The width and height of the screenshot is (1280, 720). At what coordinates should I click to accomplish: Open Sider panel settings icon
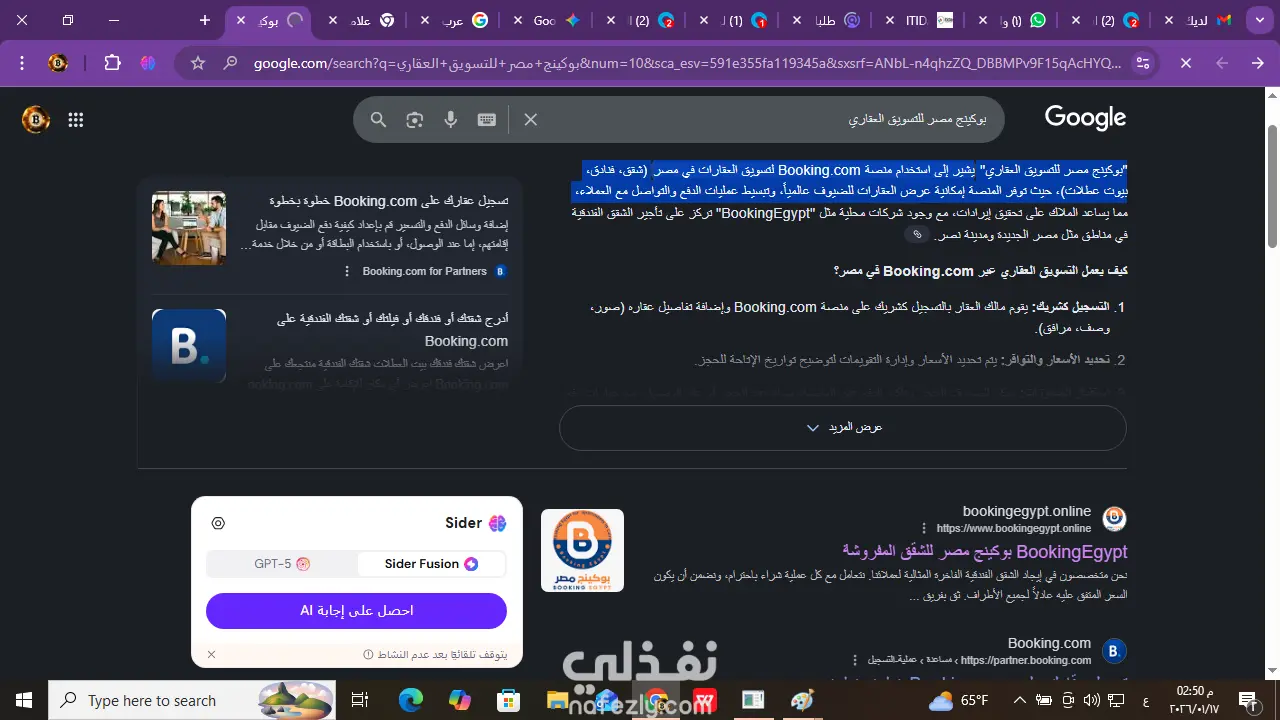(x=218, y=523)
